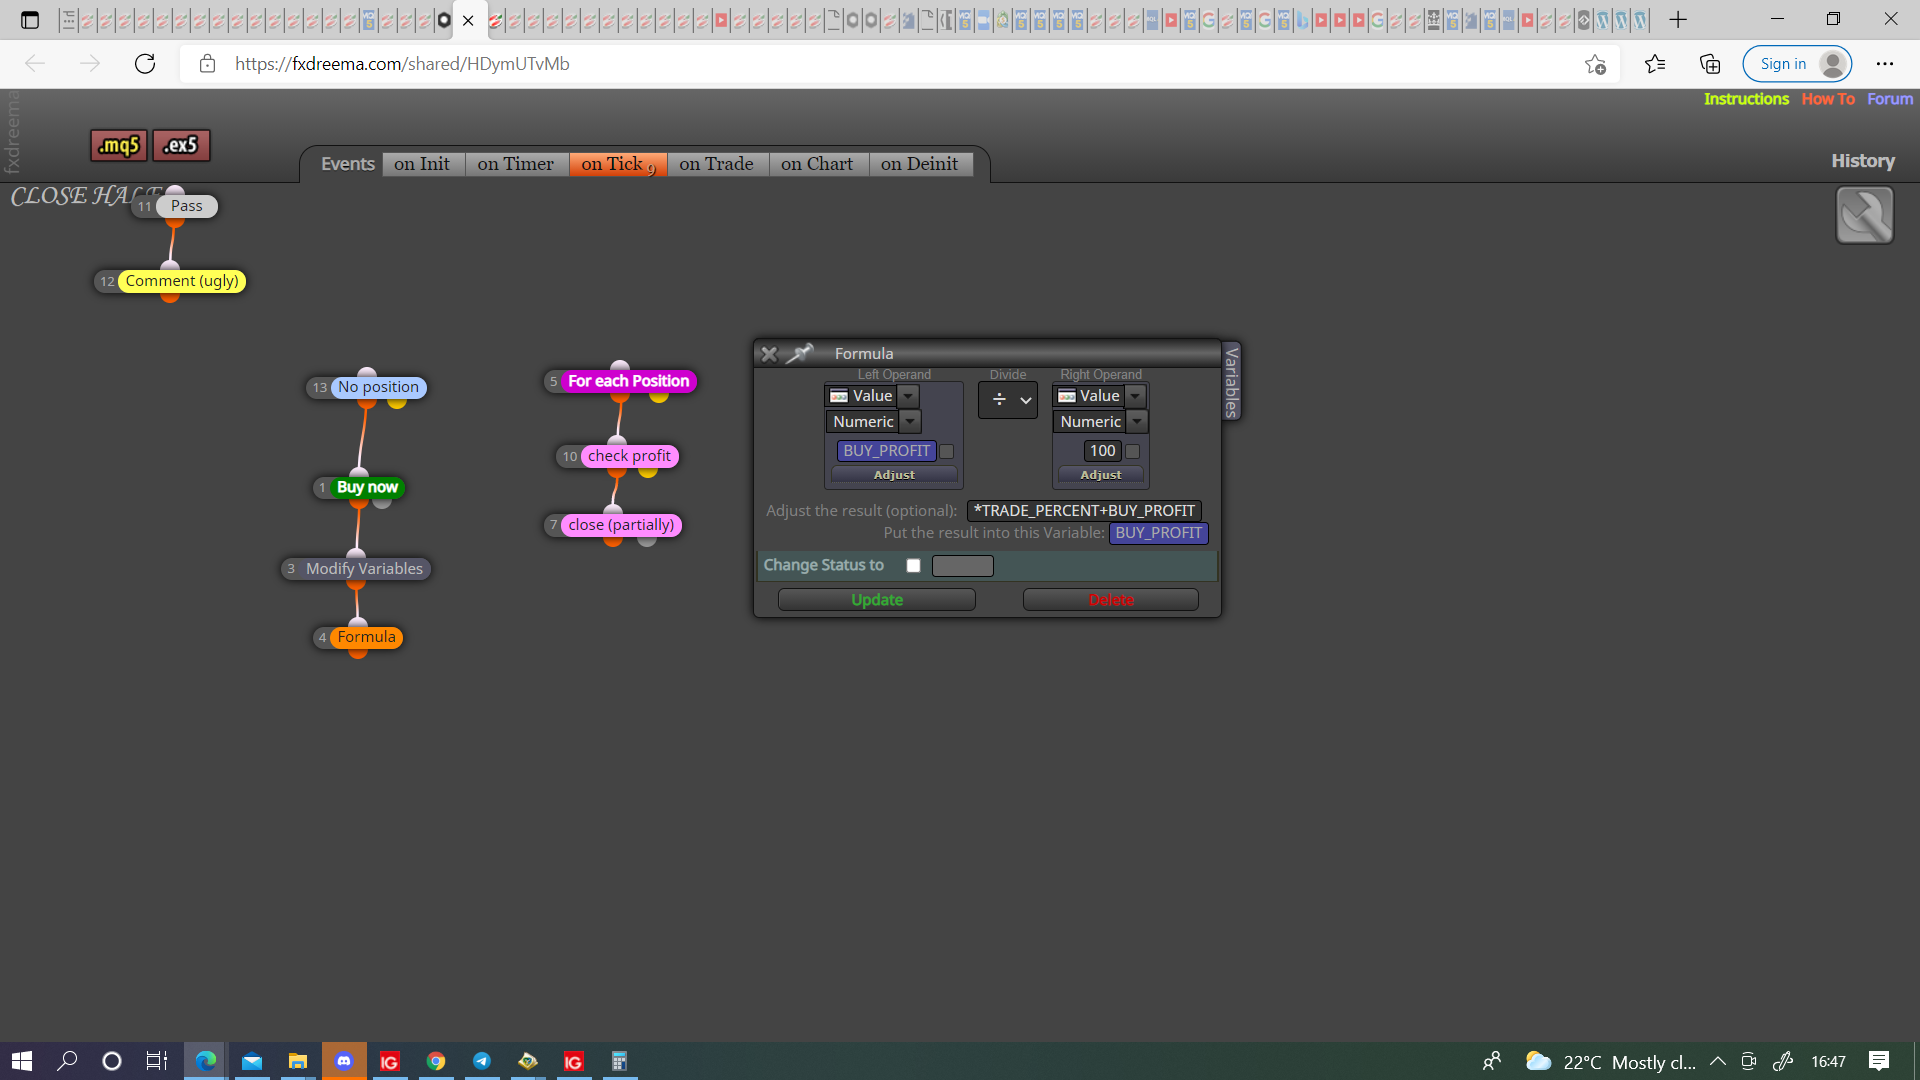Switch to the on Timer event tab
The image size is (1920, 1080).
516,164
